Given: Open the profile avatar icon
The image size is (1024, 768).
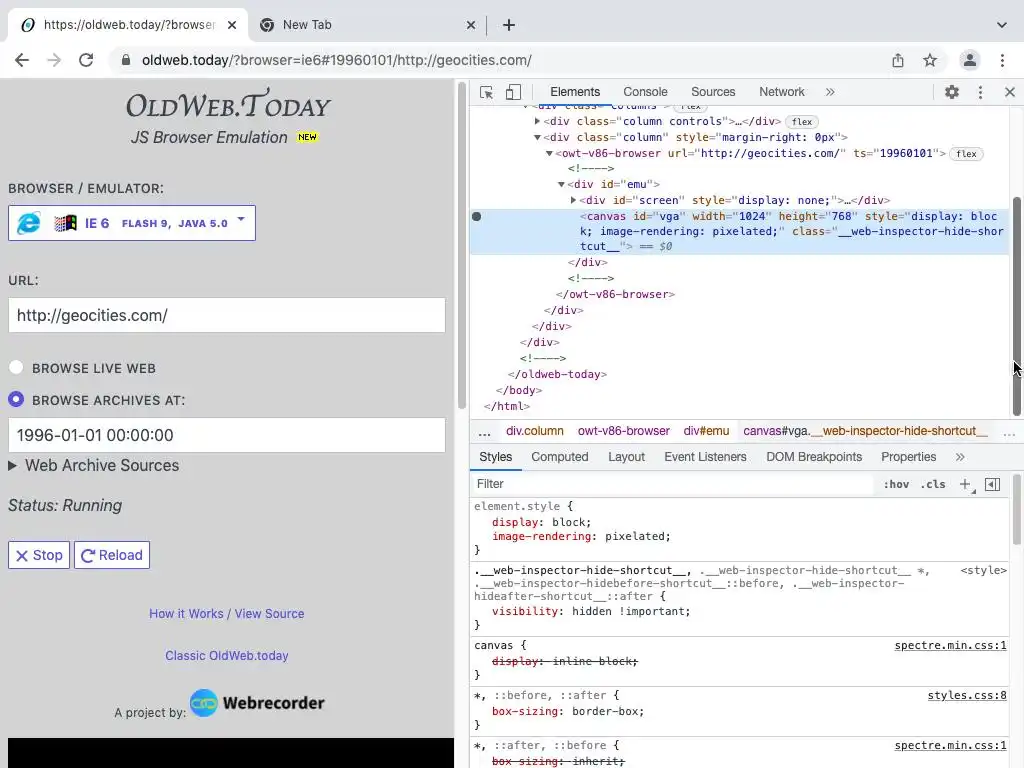Looking at the screenshot, I should (970, 60).
